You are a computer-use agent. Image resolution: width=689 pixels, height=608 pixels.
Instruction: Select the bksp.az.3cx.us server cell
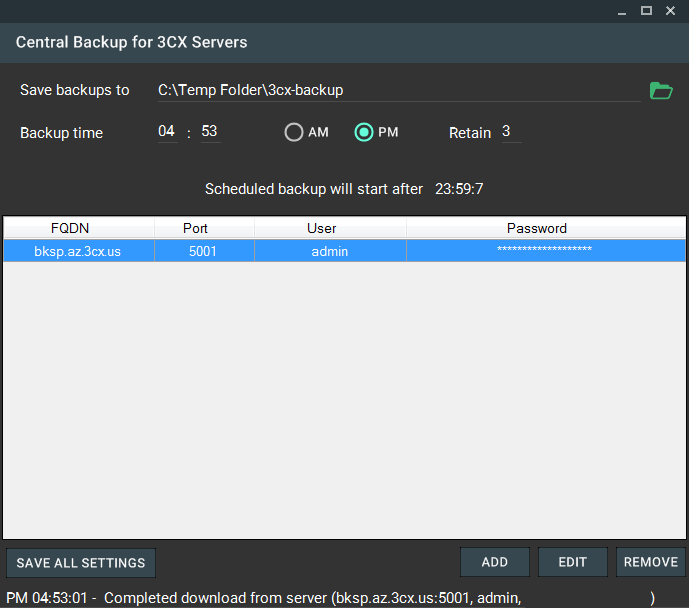[x=79, y=251]
